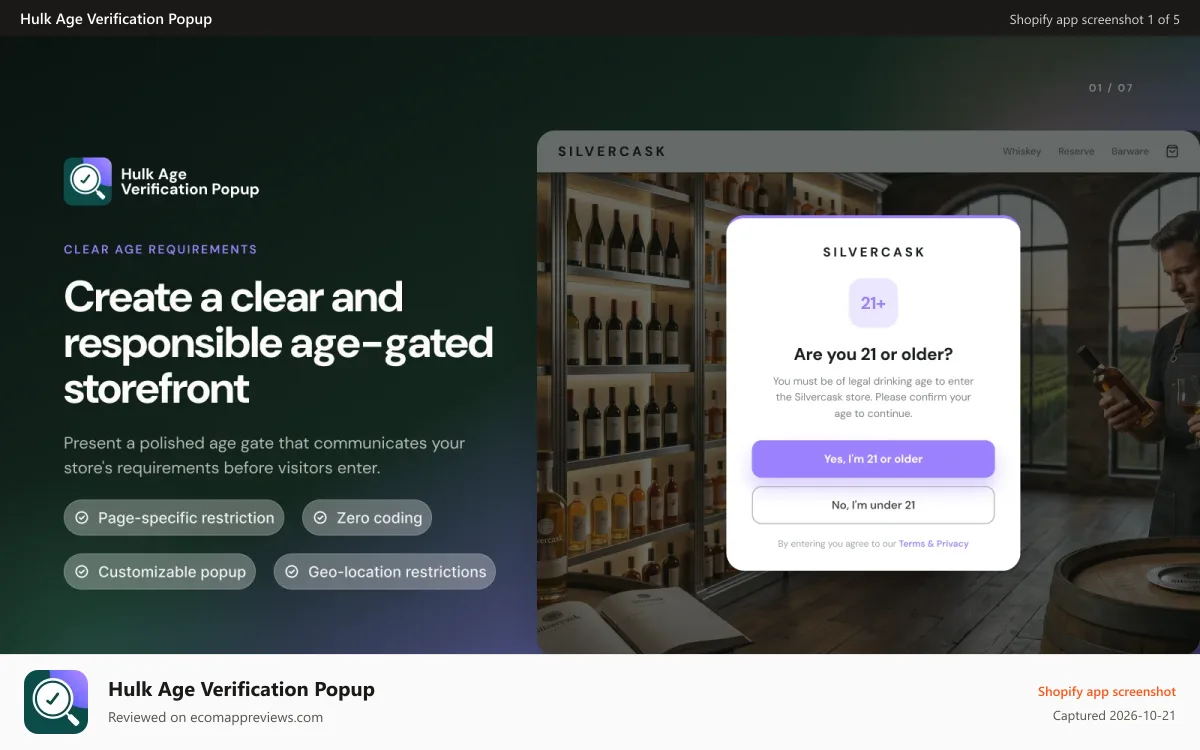The height and width of the screenshot is (750, 1200).
Task: Confirm with Yes, I'm 21 or older
Action: point(873,459)
